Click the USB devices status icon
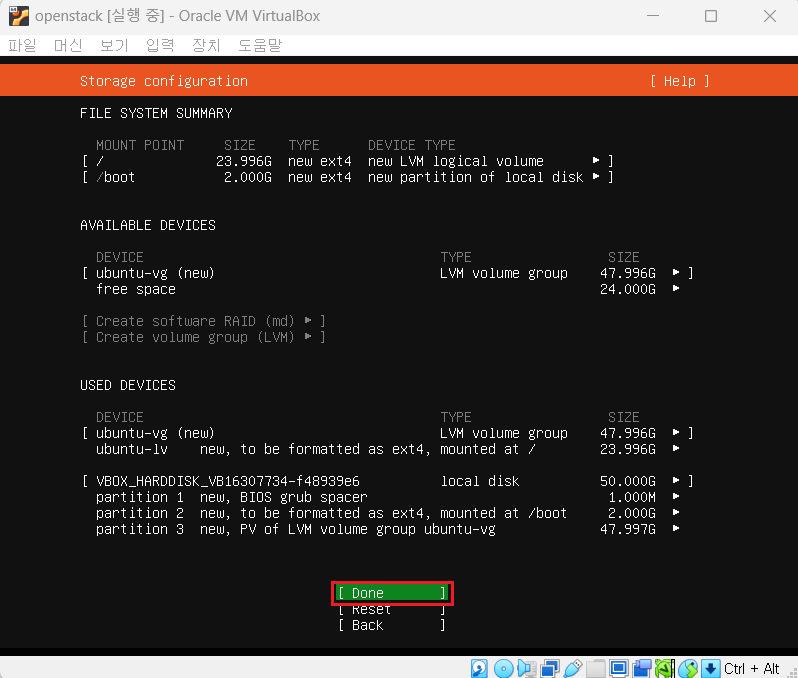 [573, 668]
